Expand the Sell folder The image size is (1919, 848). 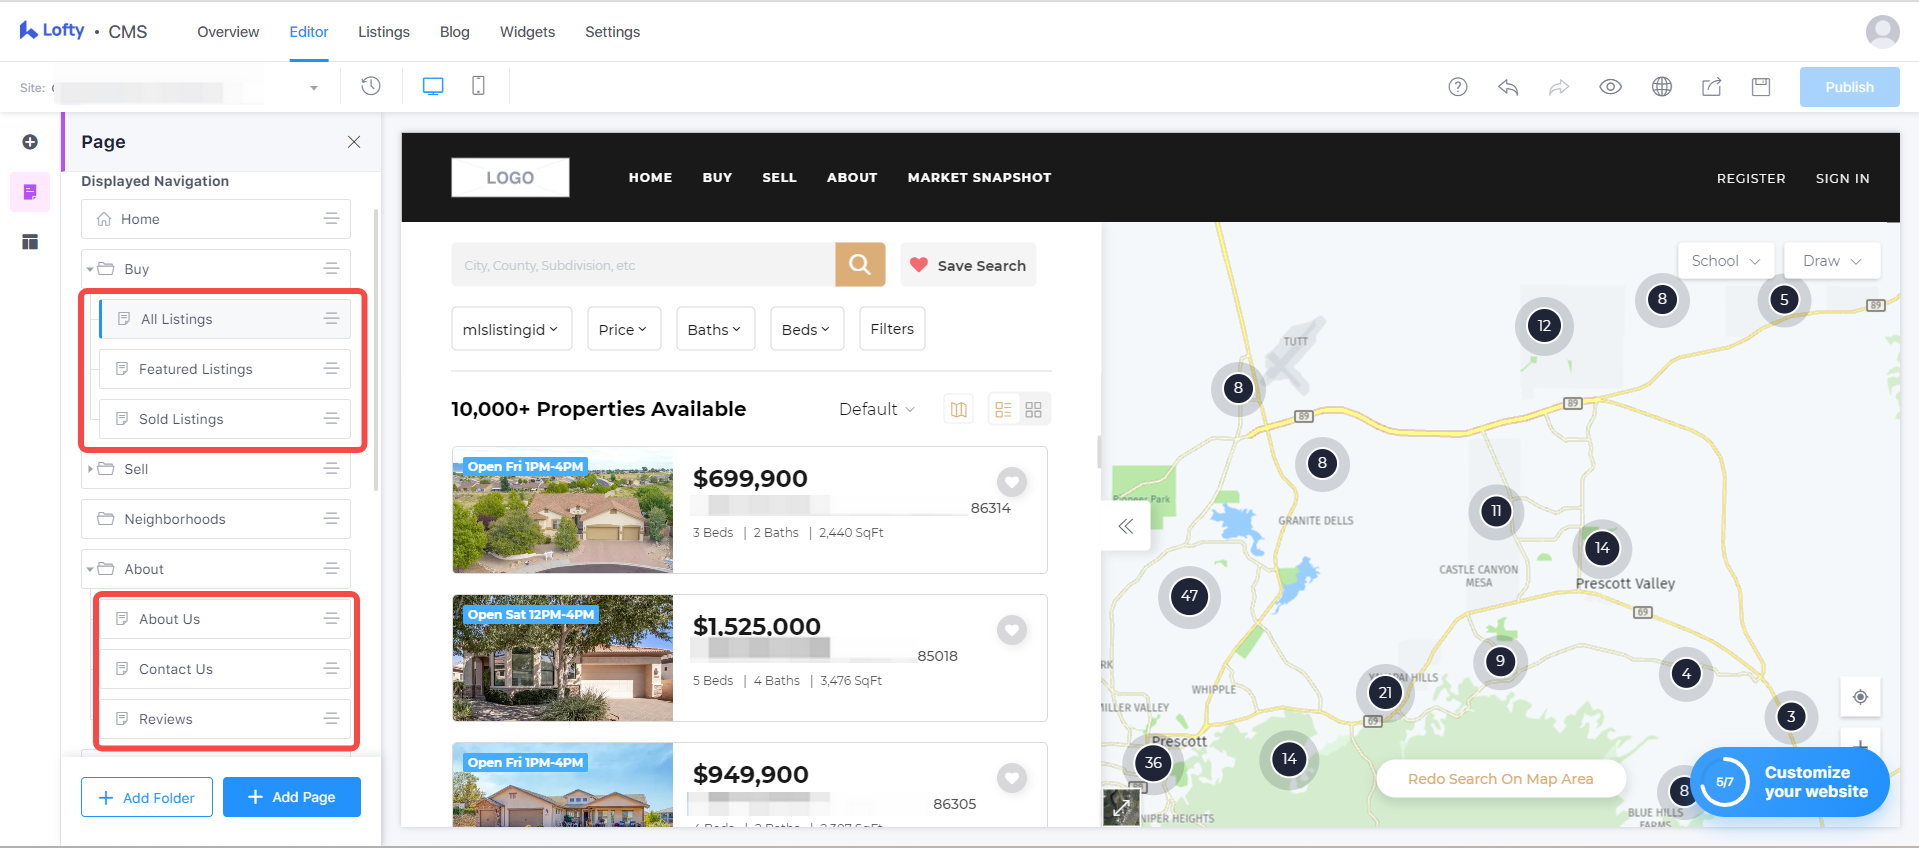[90, 469]
